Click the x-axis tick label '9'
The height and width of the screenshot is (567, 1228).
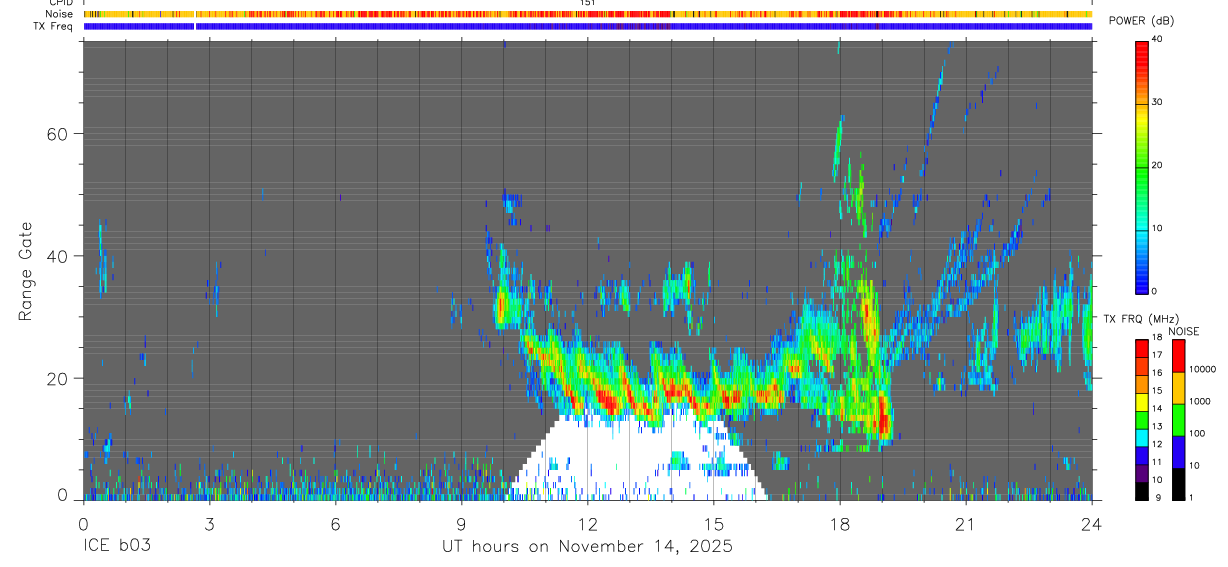(461, 524)
